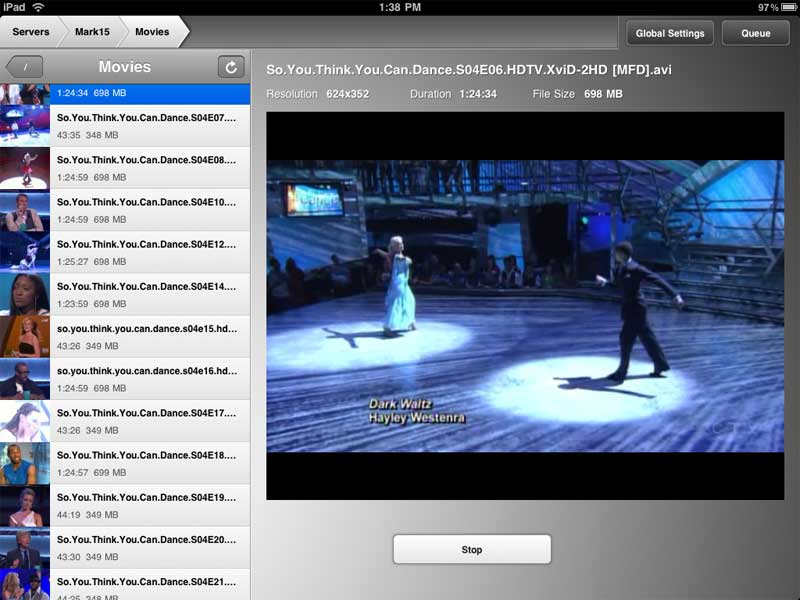Screen dimensions: 800x600
Task: Tap the S04E20 thumbnail image
Action: (25, 548)
